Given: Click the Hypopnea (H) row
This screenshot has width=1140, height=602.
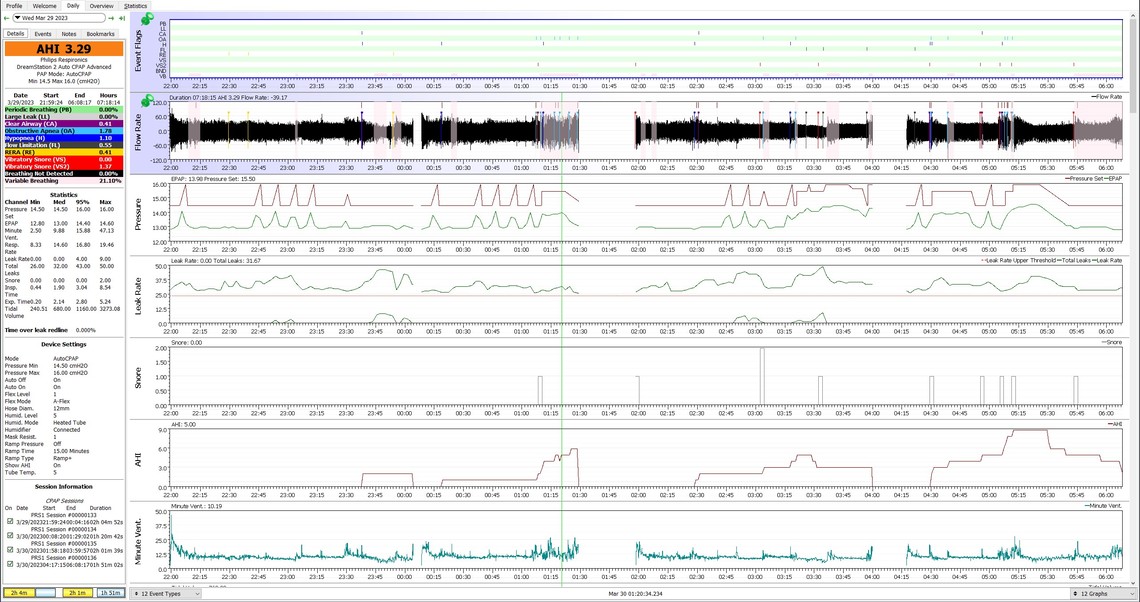Looking at the screenshot, I should pos(64,137).
